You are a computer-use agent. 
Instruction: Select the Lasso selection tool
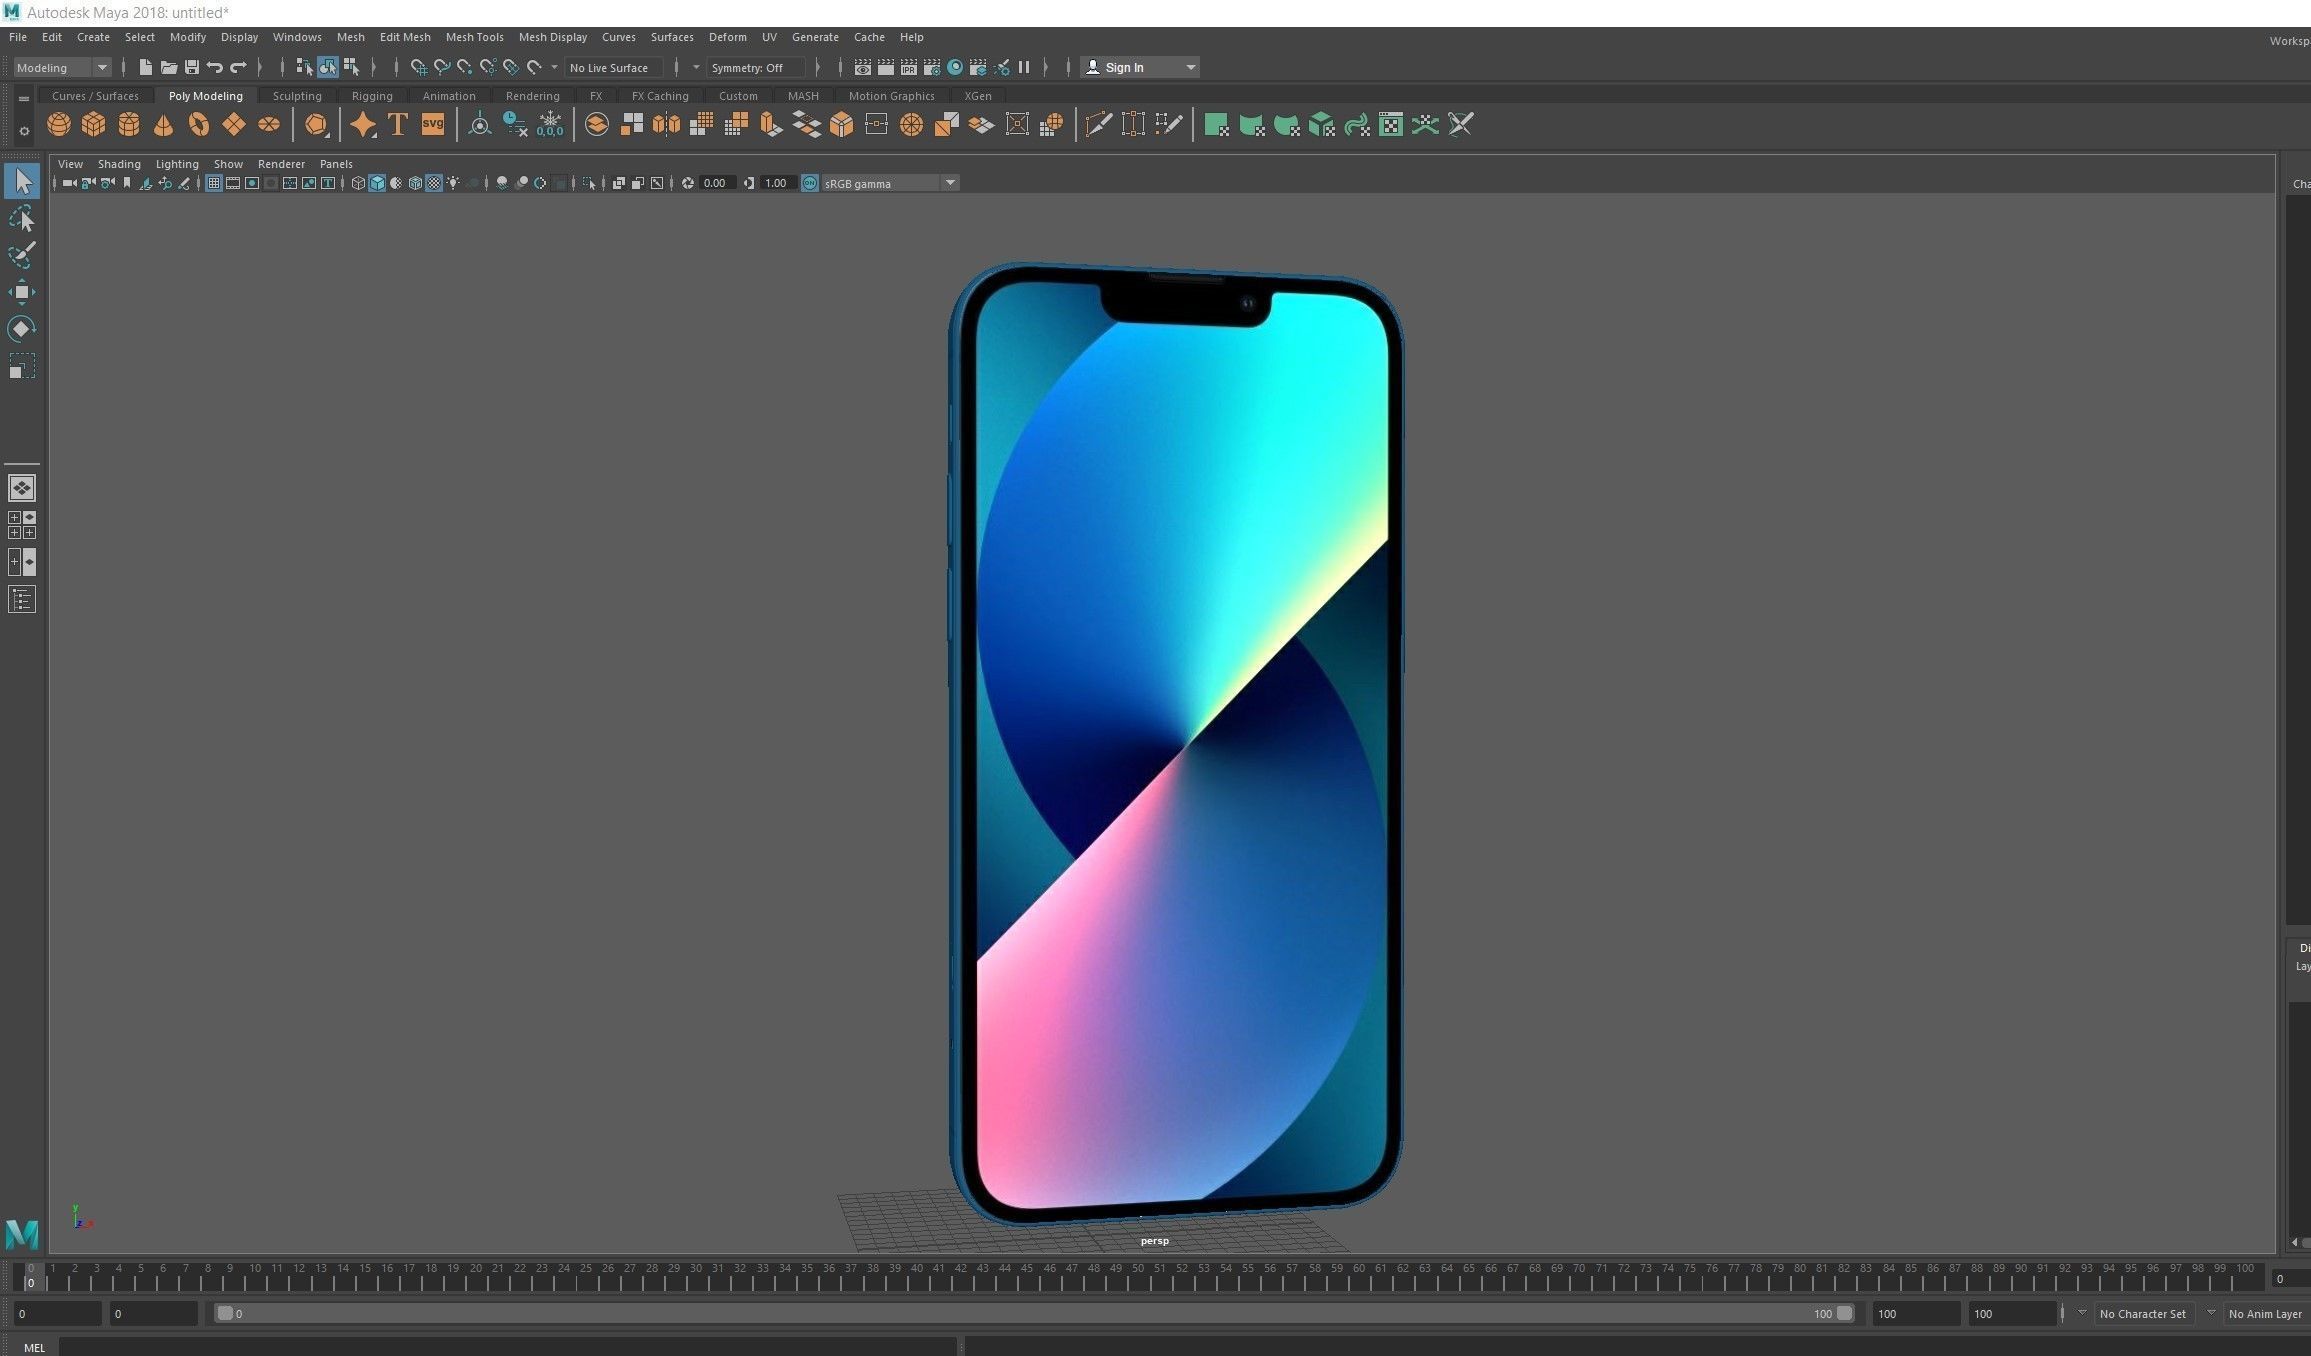click(x=21, y=218)
